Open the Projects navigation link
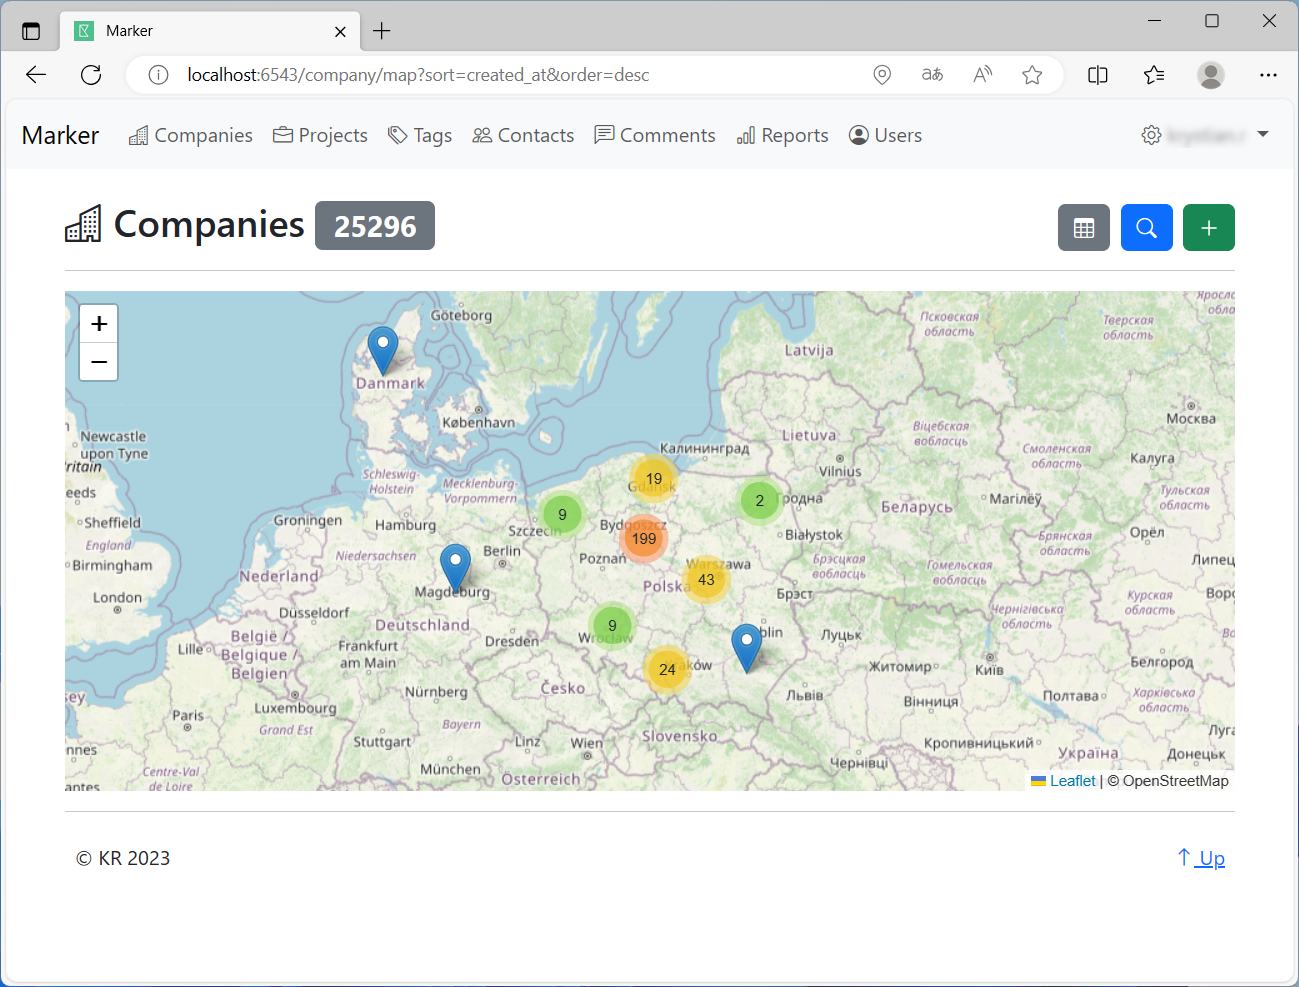Viewport: 1299px width, 987px height. [x=320, y=135]
